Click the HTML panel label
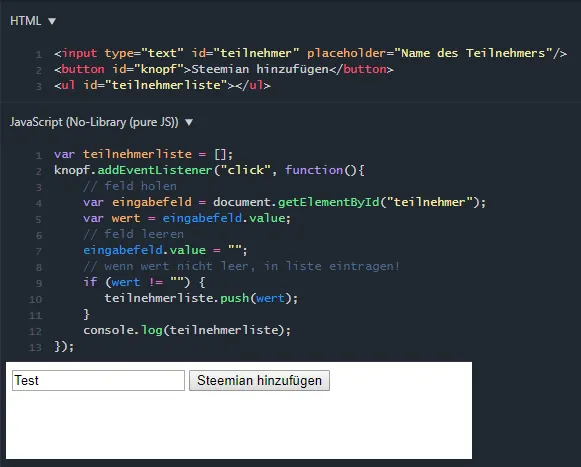Image resolution: width=581 pixels, height=467 pixels. point(26,21)
